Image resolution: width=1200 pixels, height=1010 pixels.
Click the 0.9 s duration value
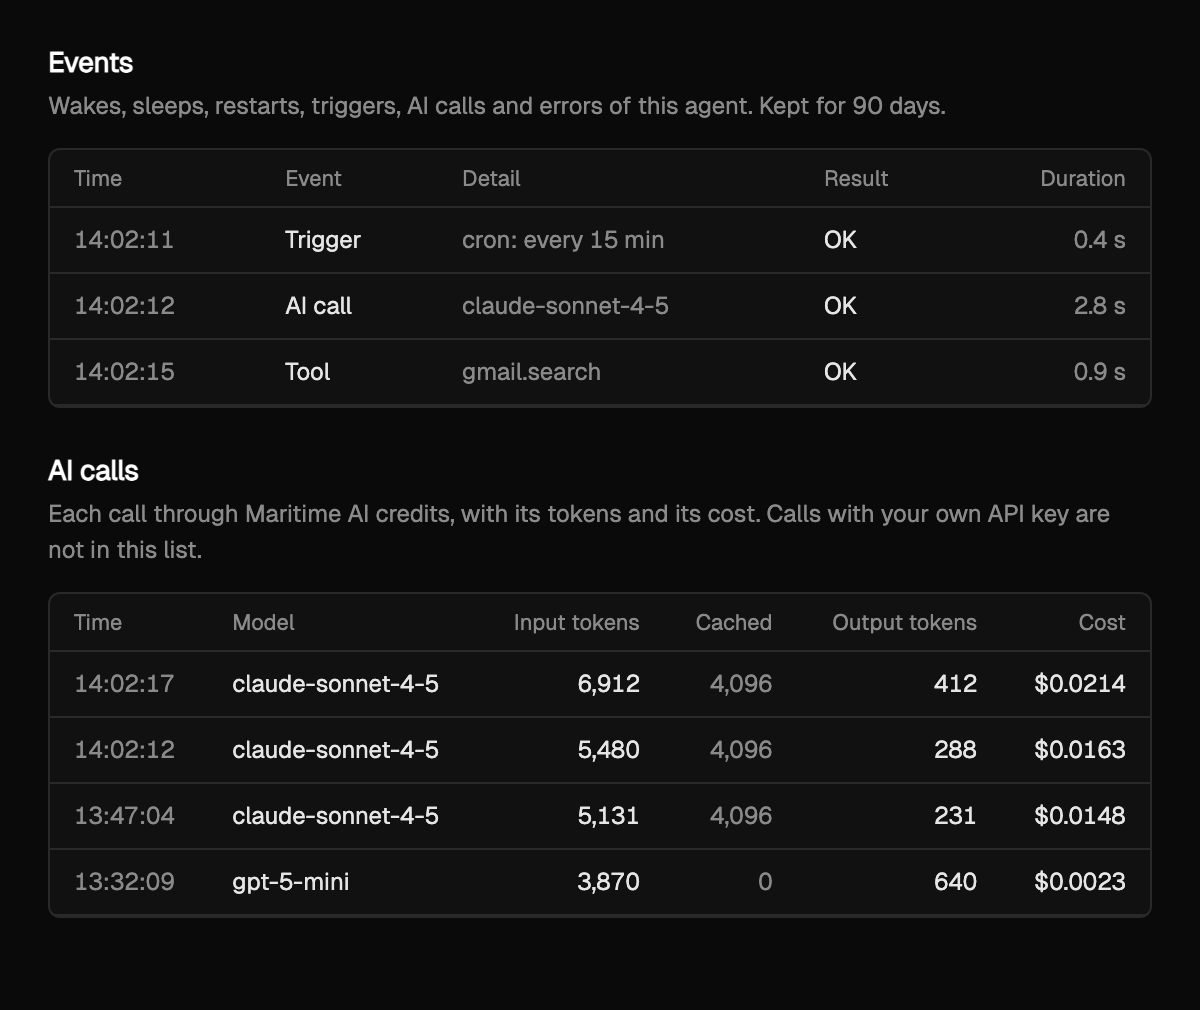pos(1099,372)
